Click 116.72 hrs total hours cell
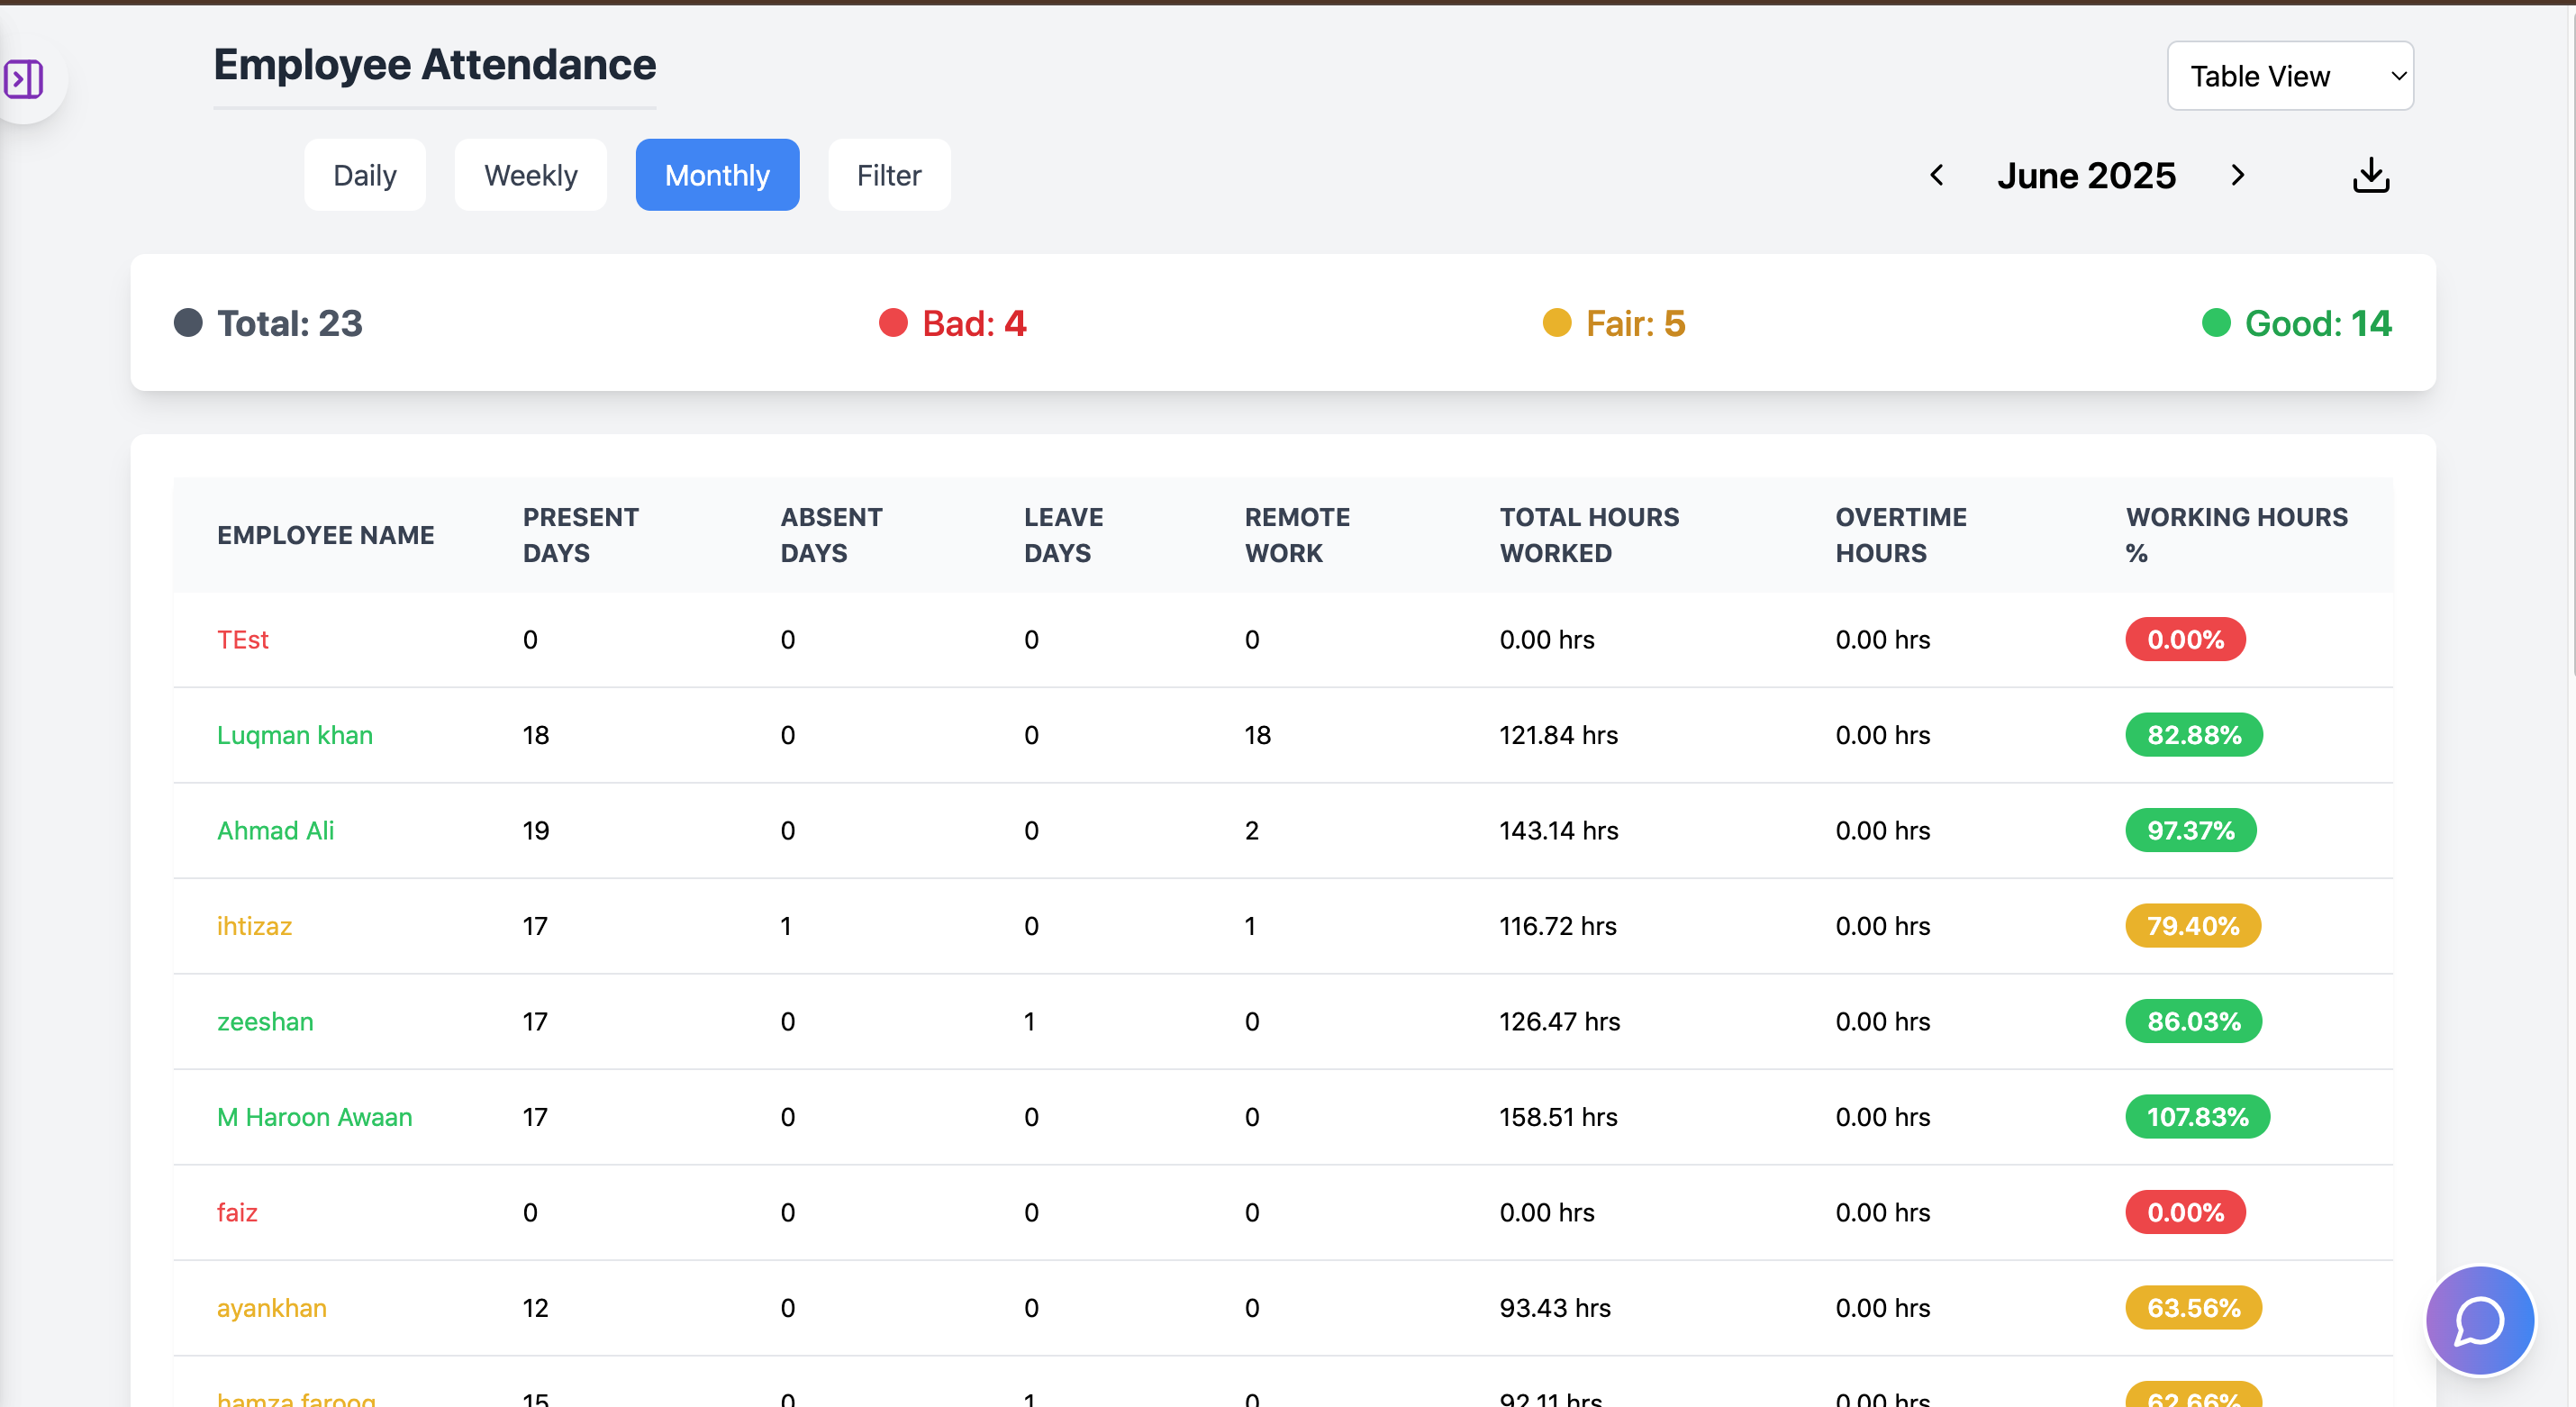The image size is (2576, 1407). click(x=1558, y=926)
